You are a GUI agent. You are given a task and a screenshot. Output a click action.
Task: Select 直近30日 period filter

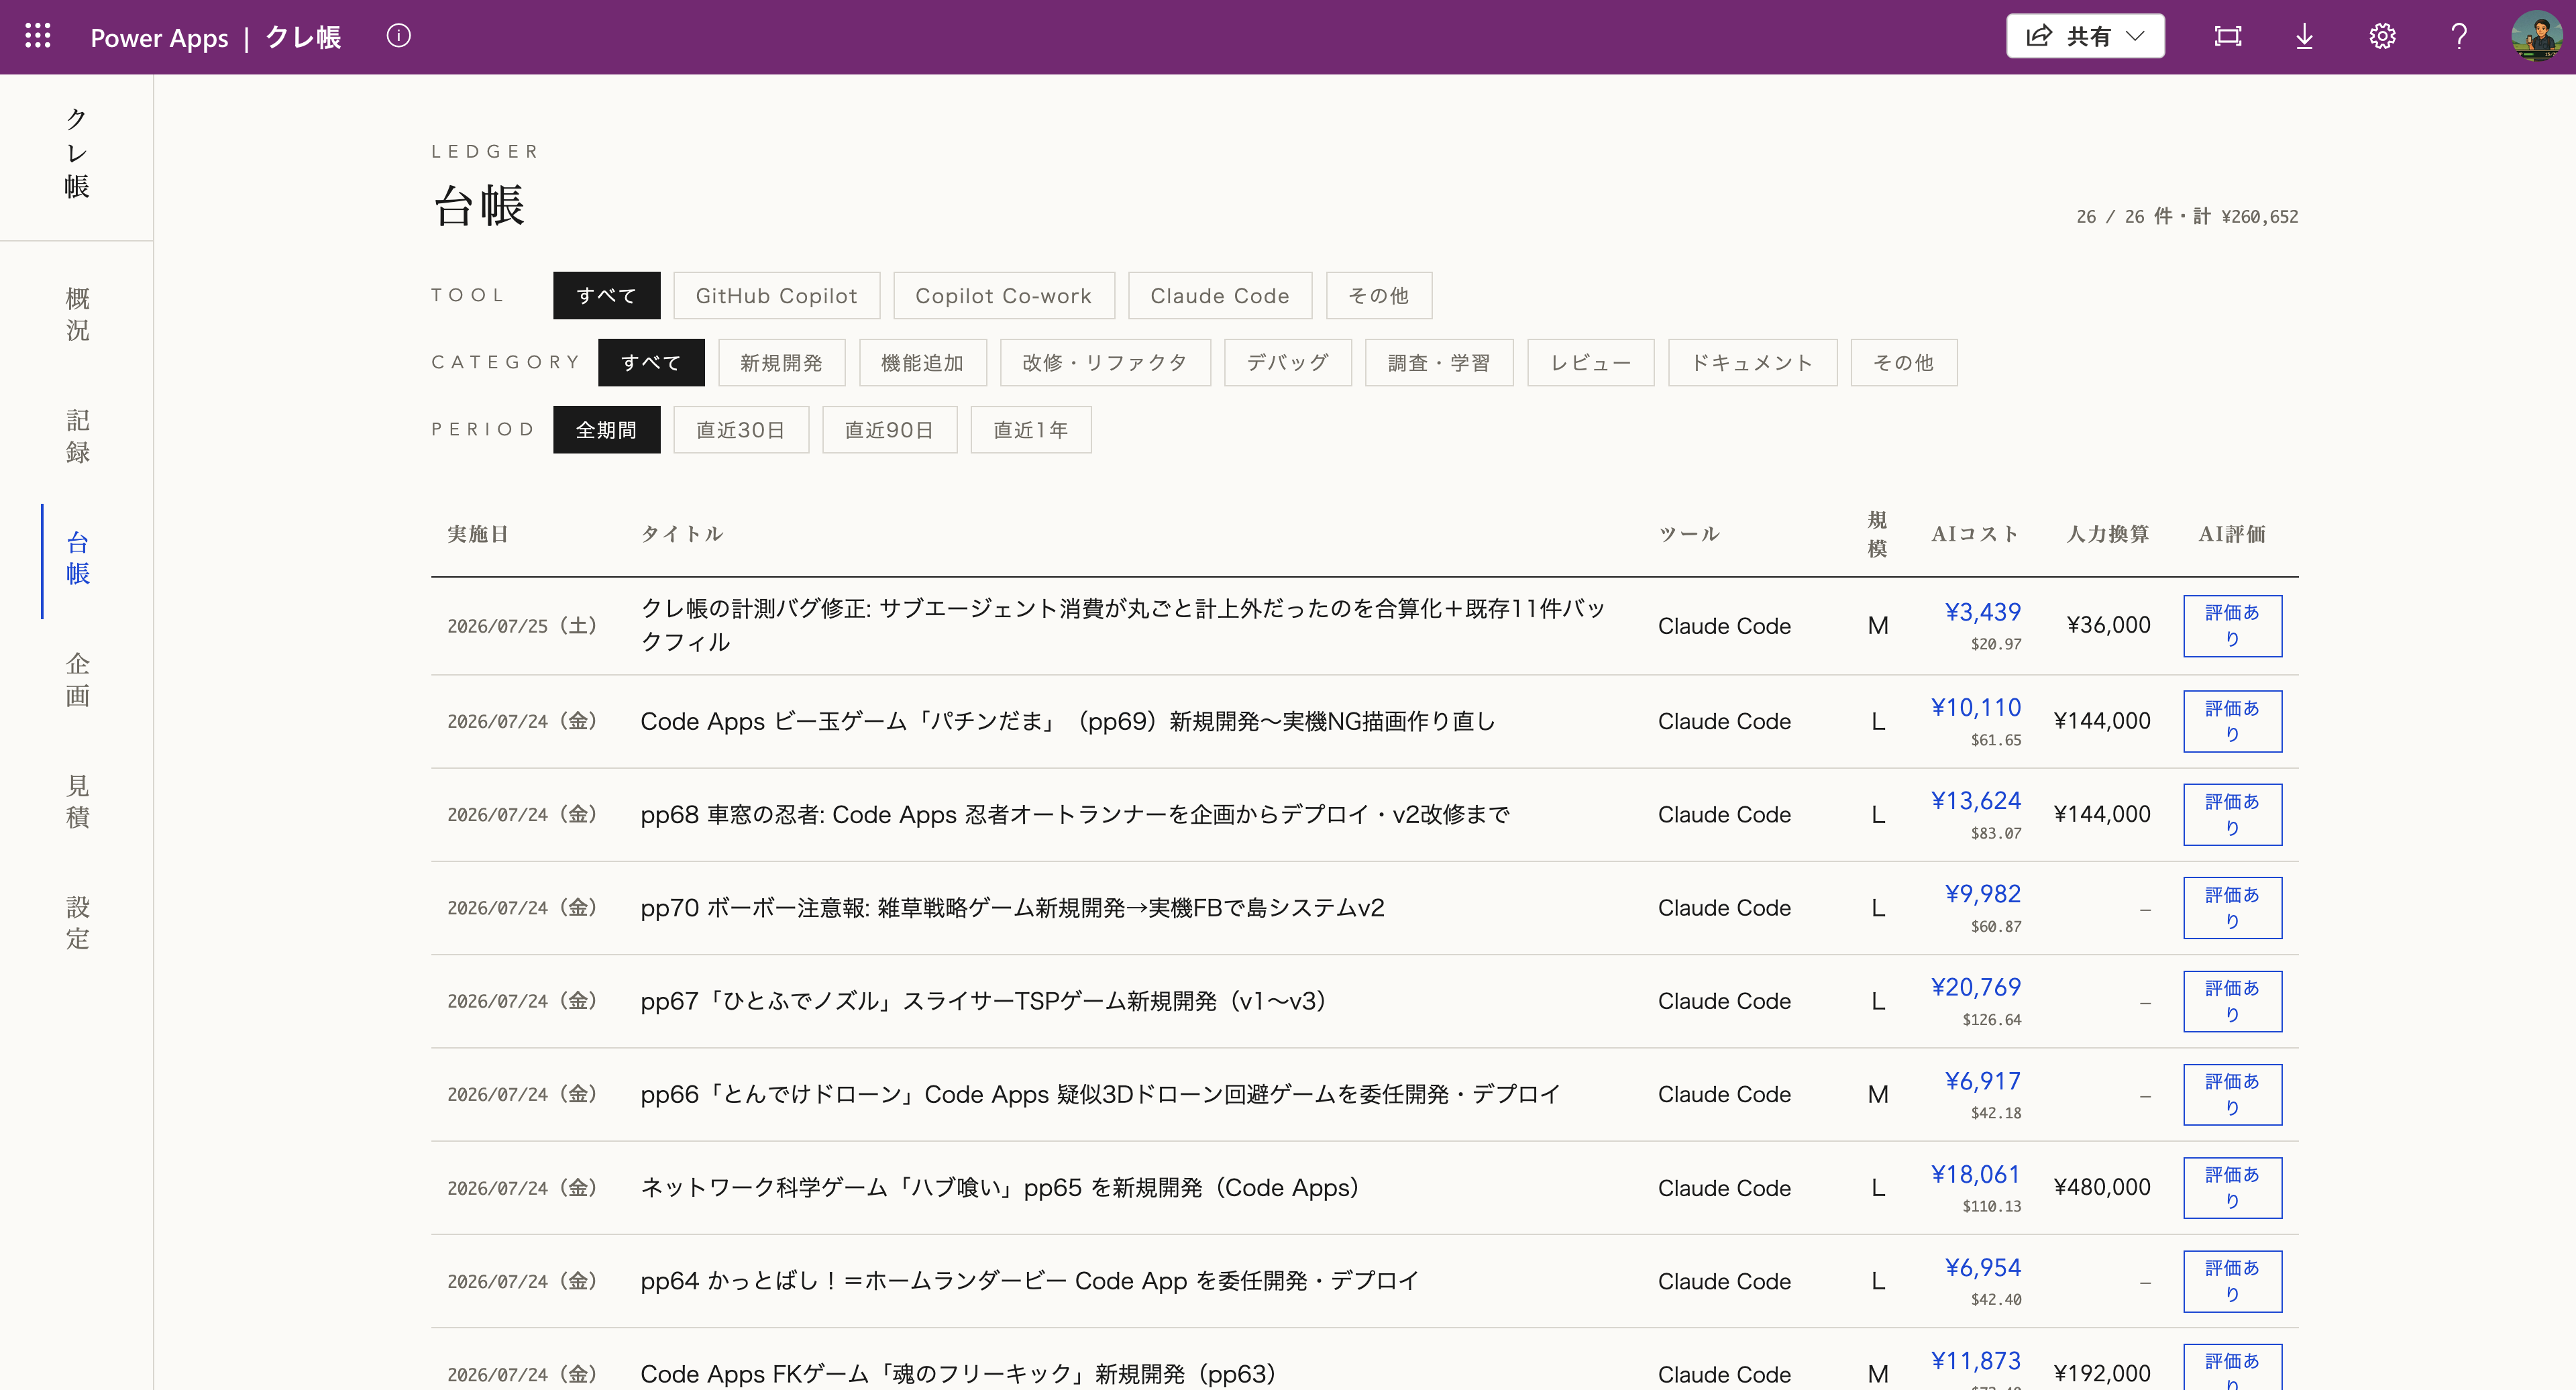point(740,430)
